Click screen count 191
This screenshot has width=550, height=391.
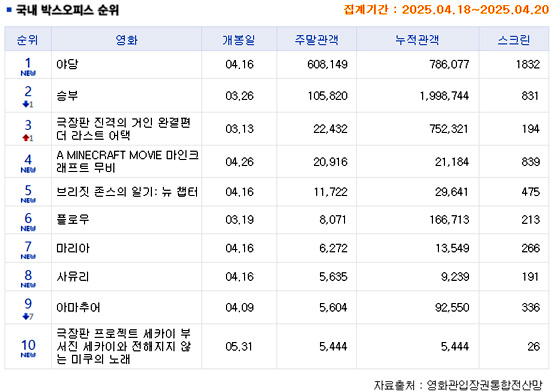(530, 277)
